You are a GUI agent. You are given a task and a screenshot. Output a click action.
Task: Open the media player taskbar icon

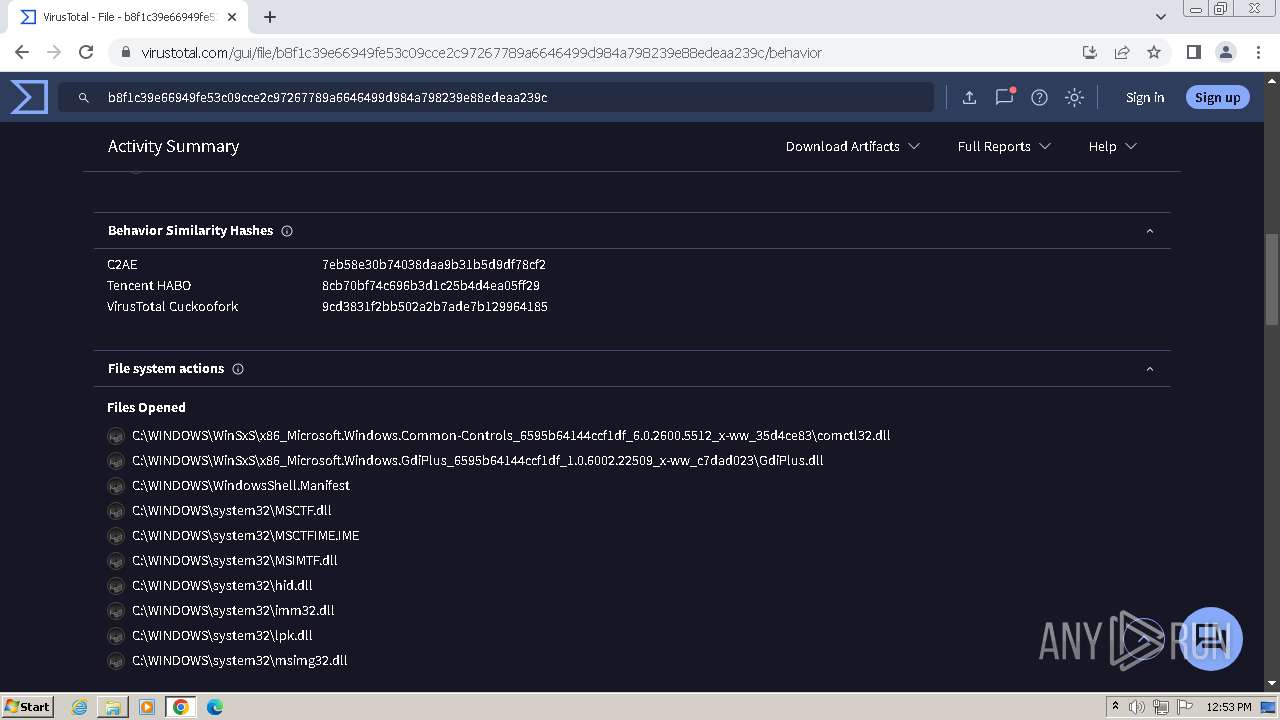tap(147, 707)
